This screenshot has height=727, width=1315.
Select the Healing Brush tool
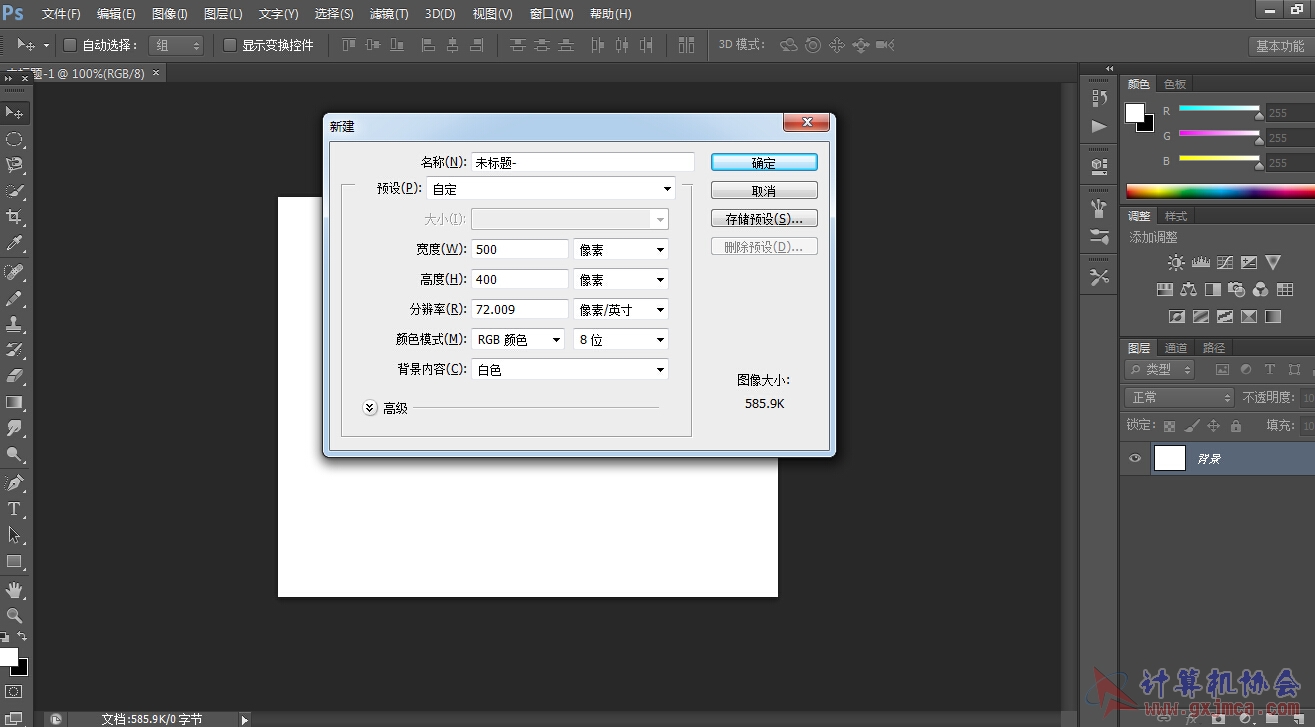(14, 272)
